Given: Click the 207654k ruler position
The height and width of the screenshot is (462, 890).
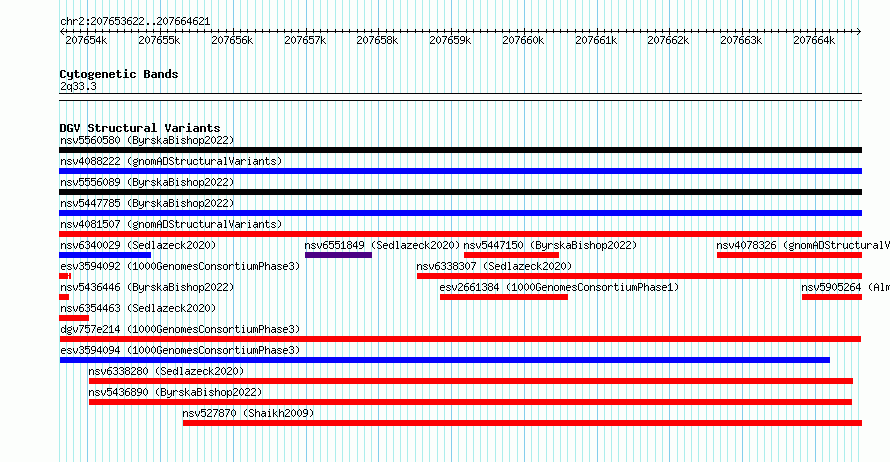Looking at the screenshot, I should click(86, 40).
